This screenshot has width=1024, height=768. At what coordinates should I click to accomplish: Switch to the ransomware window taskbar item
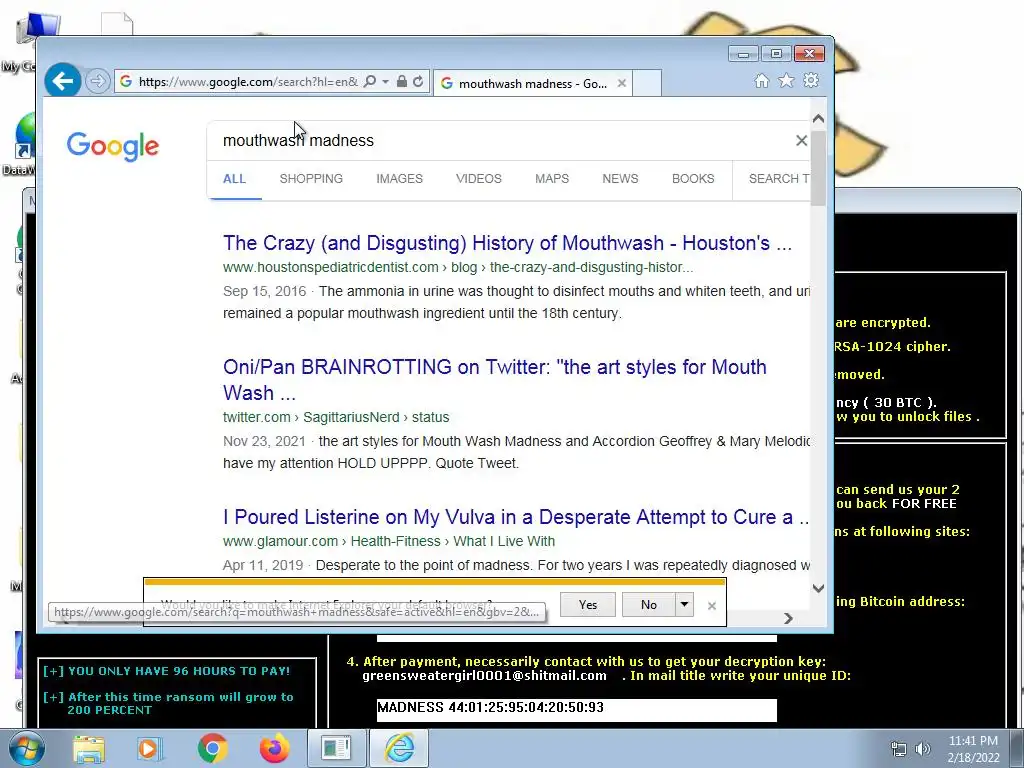[x=336, y=748]
